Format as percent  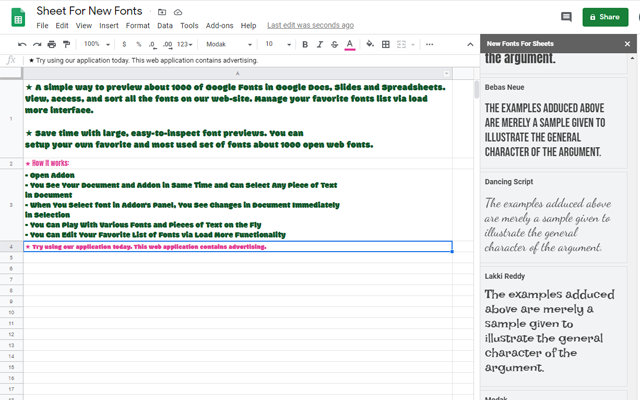click(x=139, y=44)
